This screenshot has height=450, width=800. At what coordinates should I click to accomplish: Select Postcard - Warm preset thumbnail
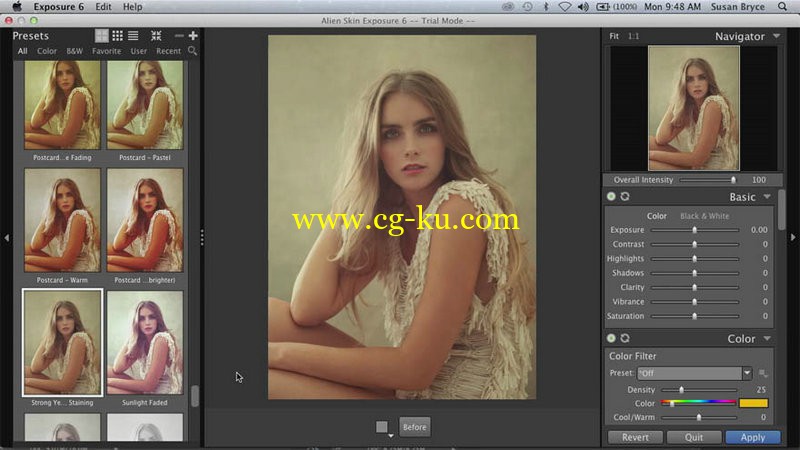tap(62, 220)
